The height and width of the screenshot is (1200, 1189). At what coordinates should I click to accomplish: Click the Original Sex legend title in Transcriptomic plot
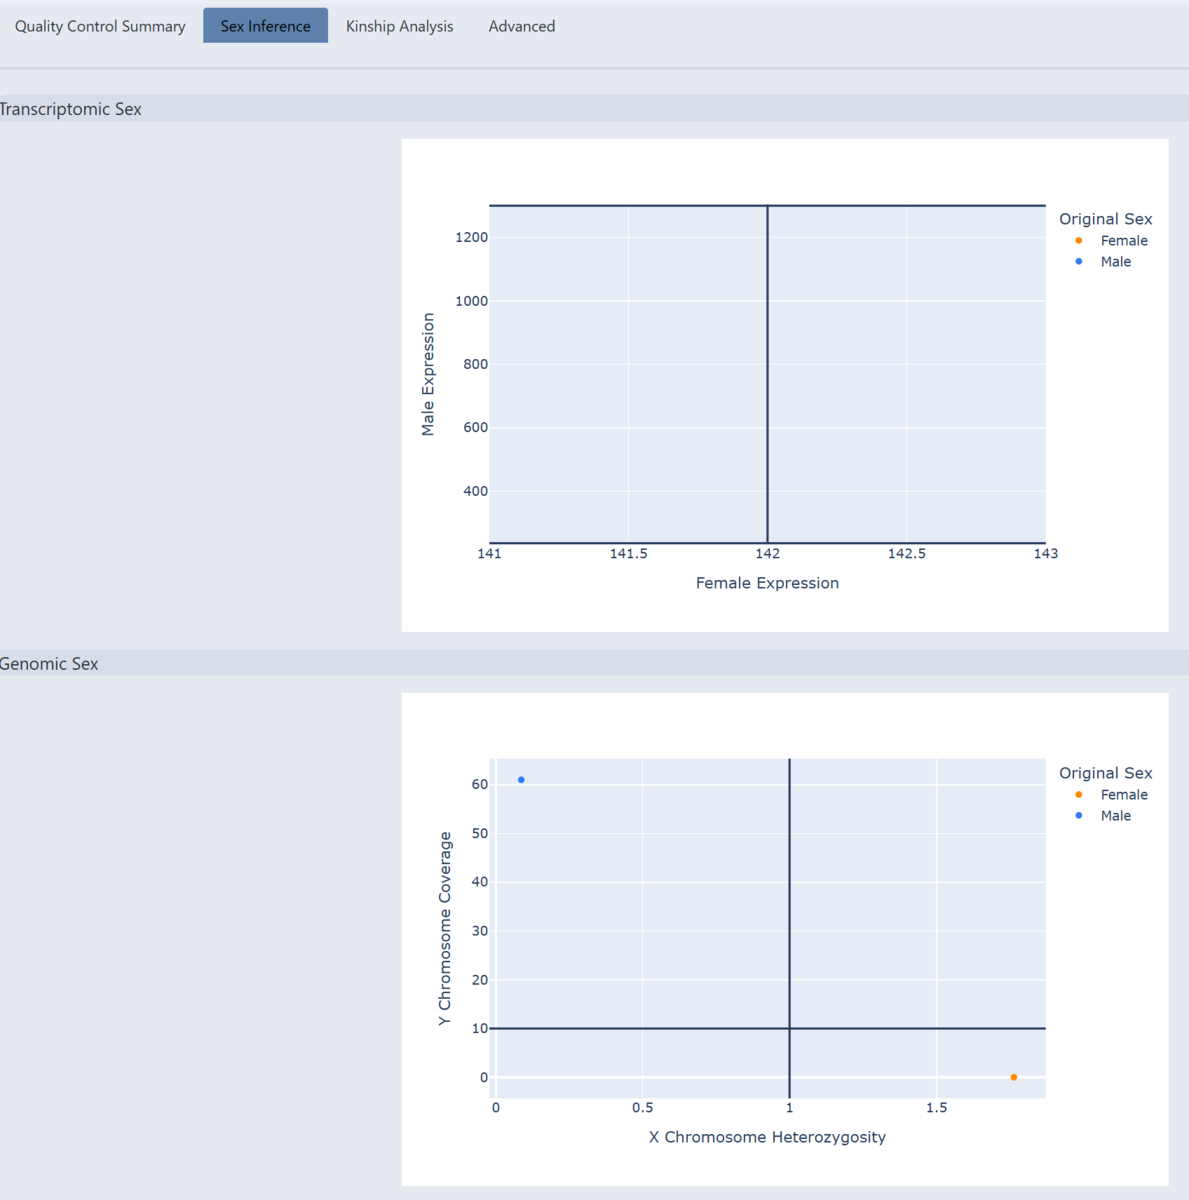point(1106,219)
